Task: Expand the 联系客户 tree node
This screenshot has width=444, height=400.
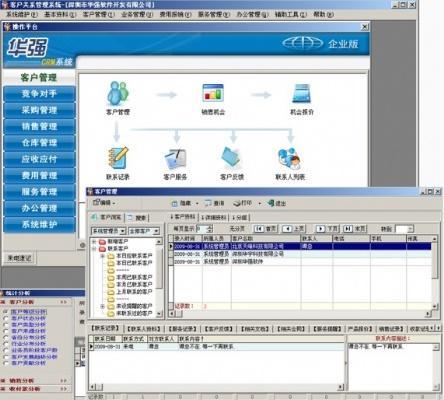Action: (x=94, y=248)
